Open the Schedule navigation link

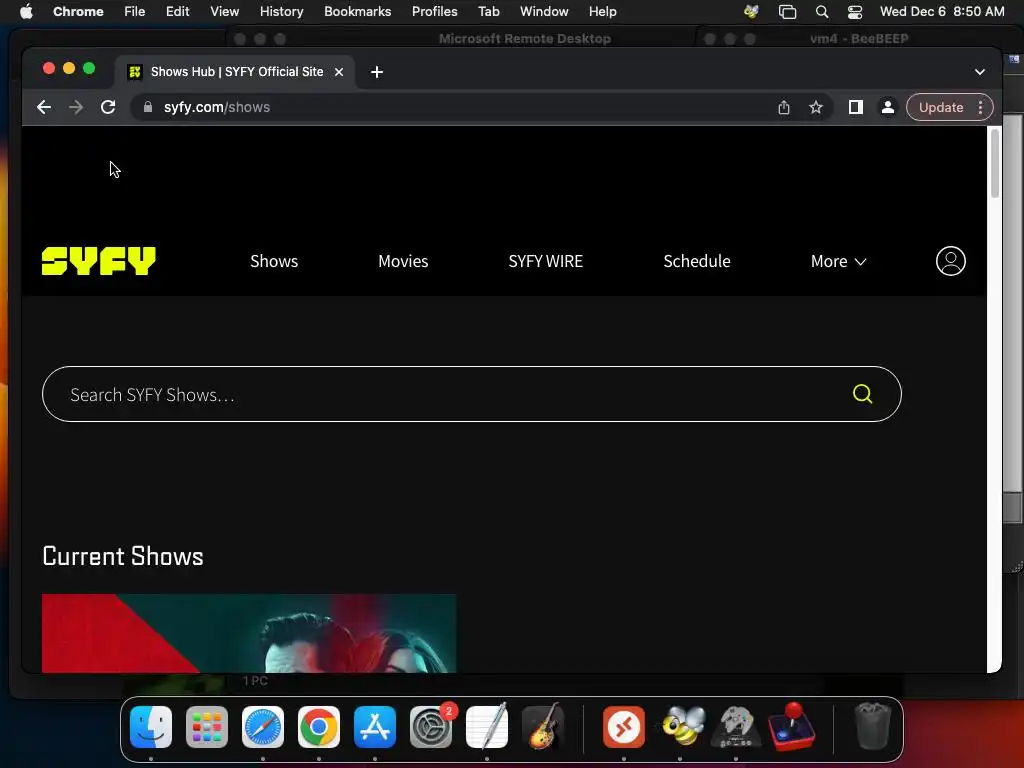697,261
